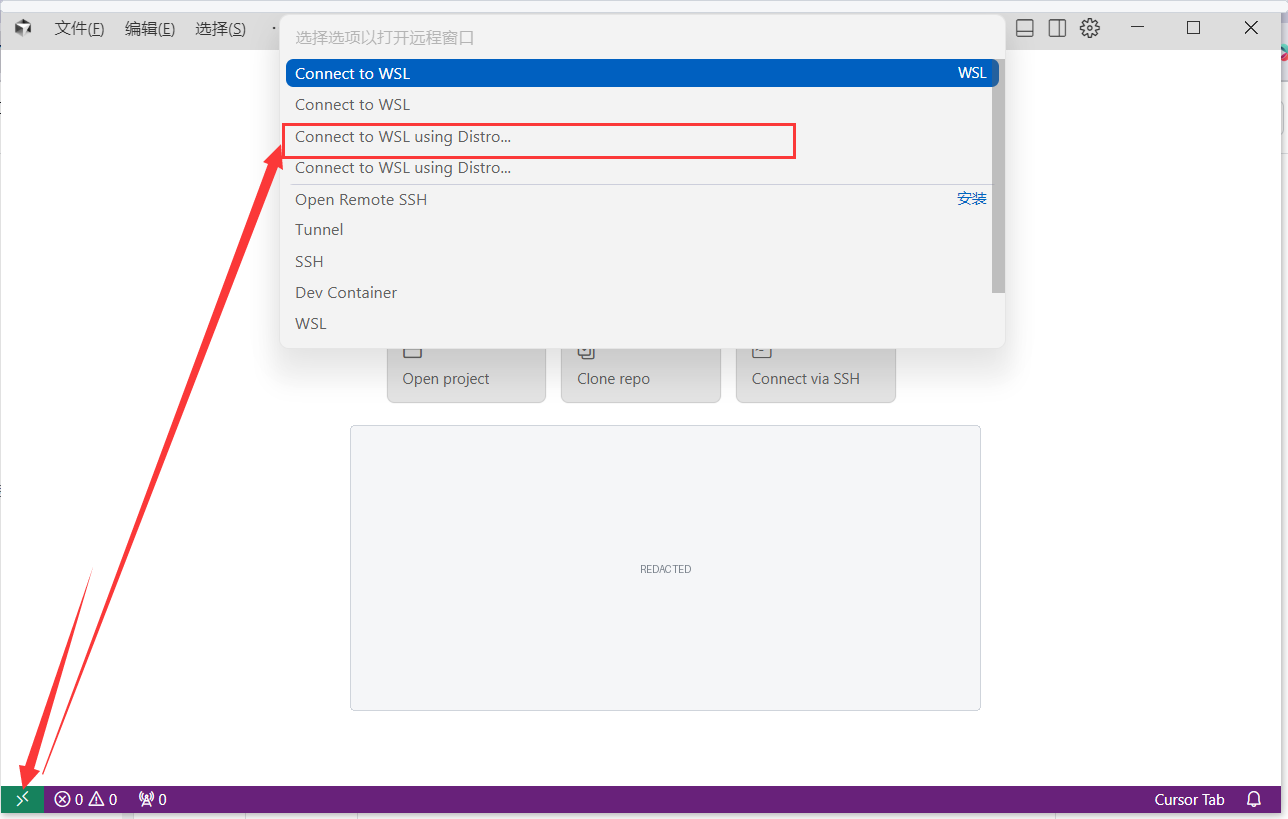Choose the non-highlighted Connect to WSL entry
This screenshot has width=1288, height=819.
(x=642, y=104)
